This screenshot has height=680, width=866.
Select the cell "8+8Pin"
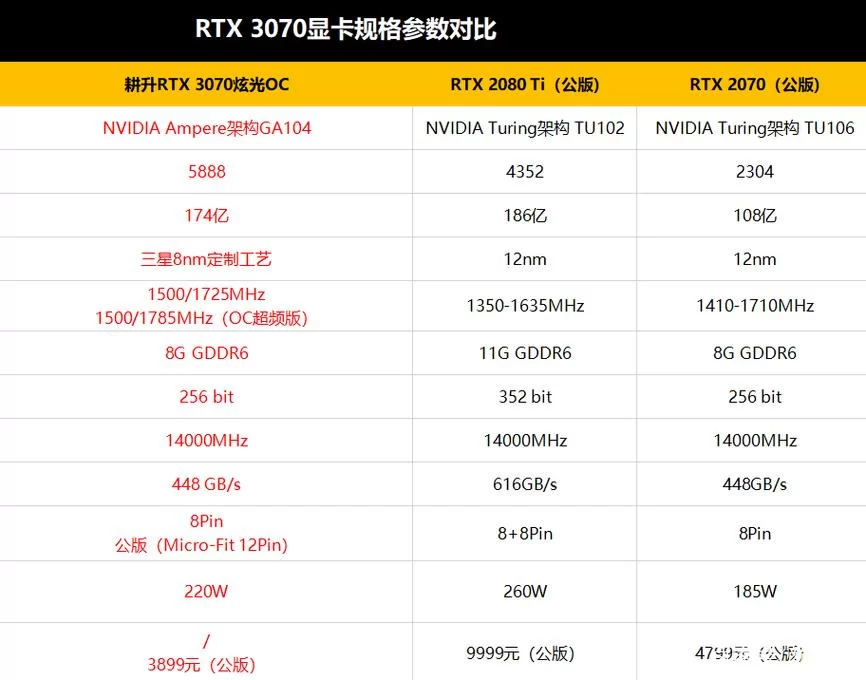[x=525, y=534]
